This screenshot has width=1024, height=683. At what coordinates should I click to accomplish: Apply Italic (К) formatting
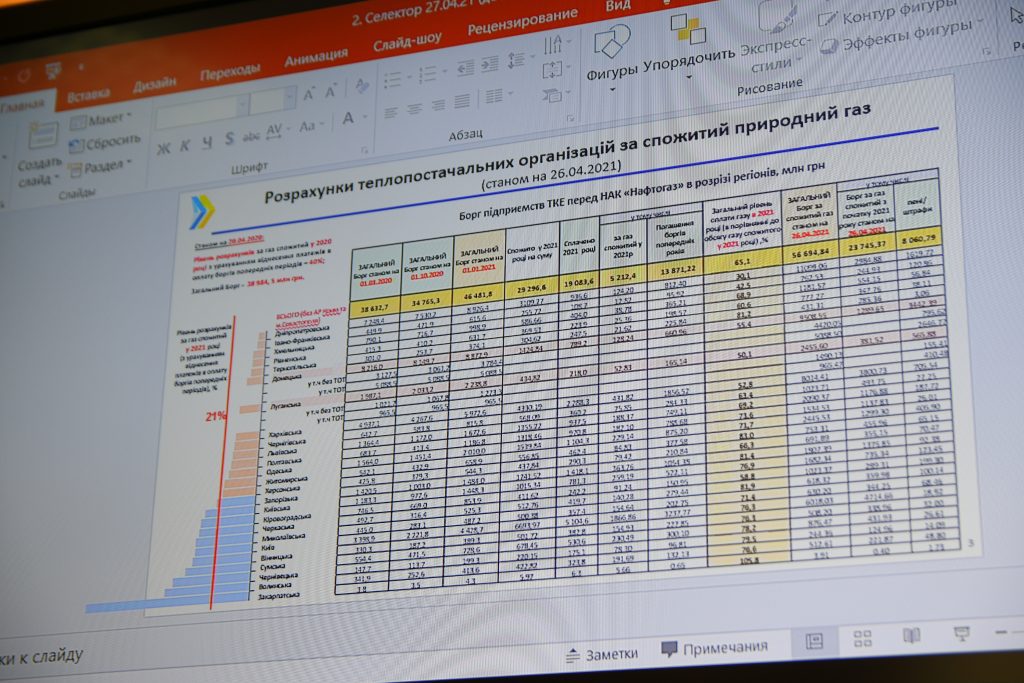[185, 145]
